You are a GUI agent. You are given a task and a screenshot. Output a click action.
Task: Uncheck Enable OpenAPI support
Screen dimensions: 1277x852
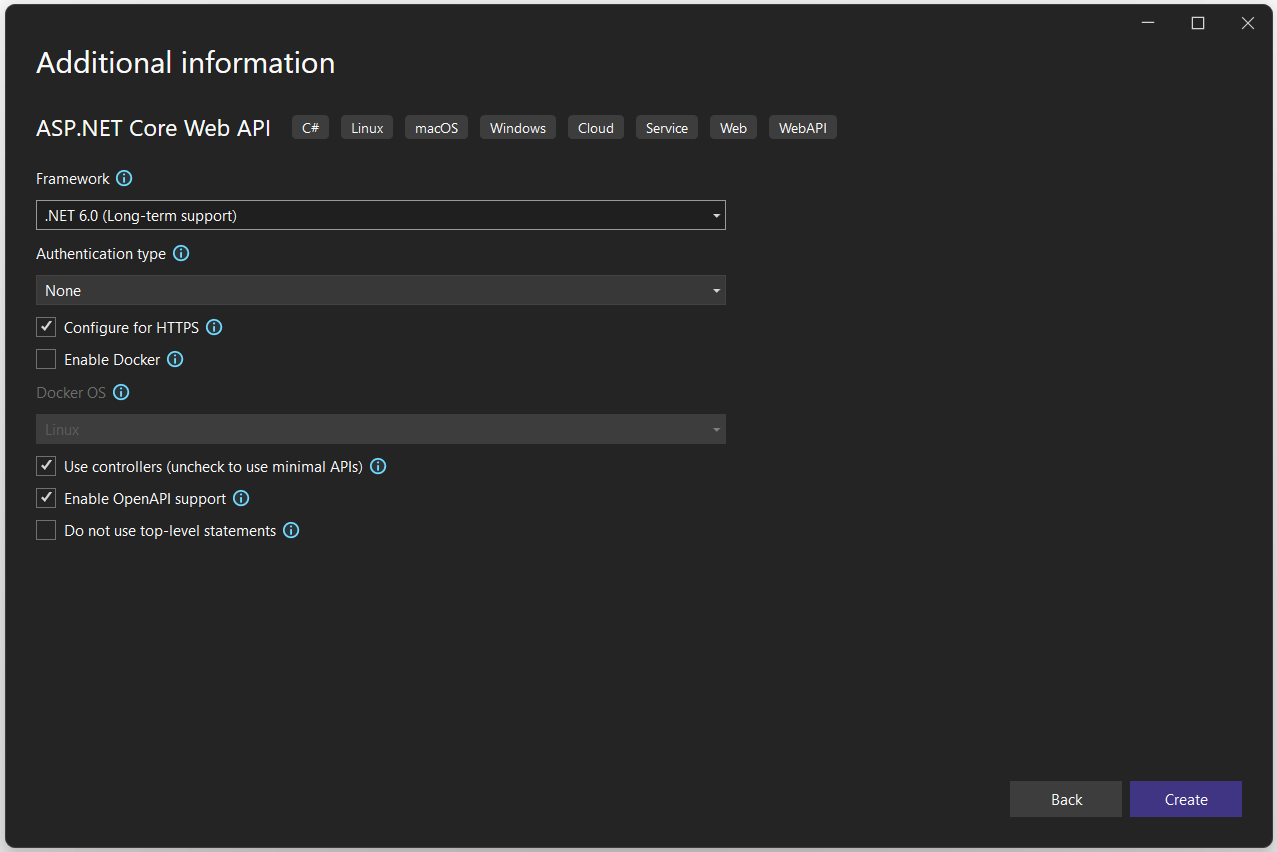45,497
